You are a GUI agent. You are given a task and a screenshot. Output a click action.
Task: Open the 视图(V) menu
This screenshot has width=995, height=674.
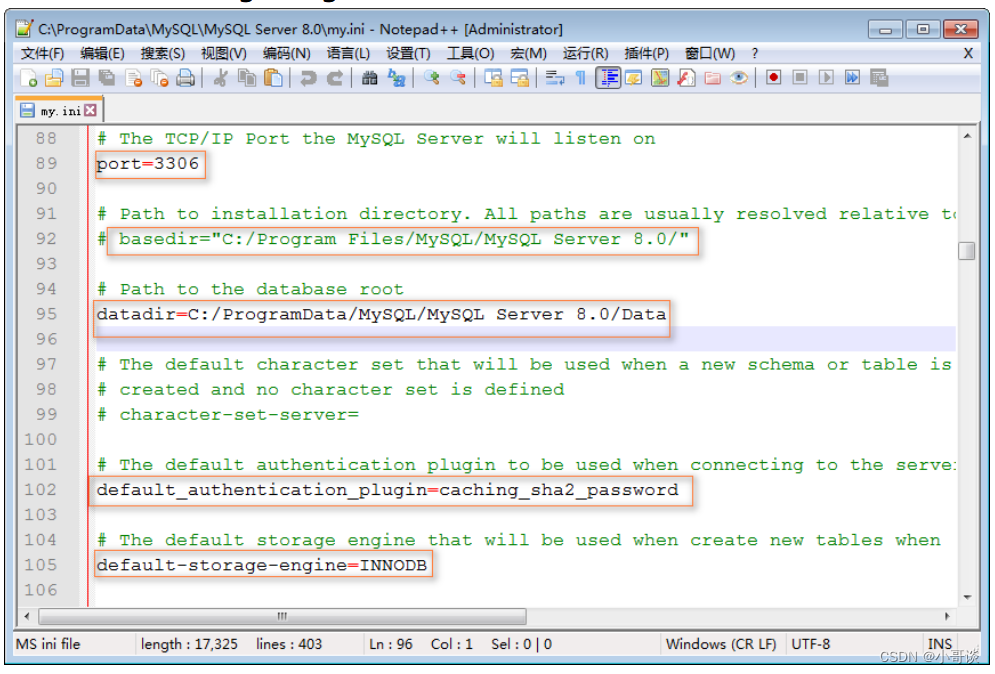[223, 53]
